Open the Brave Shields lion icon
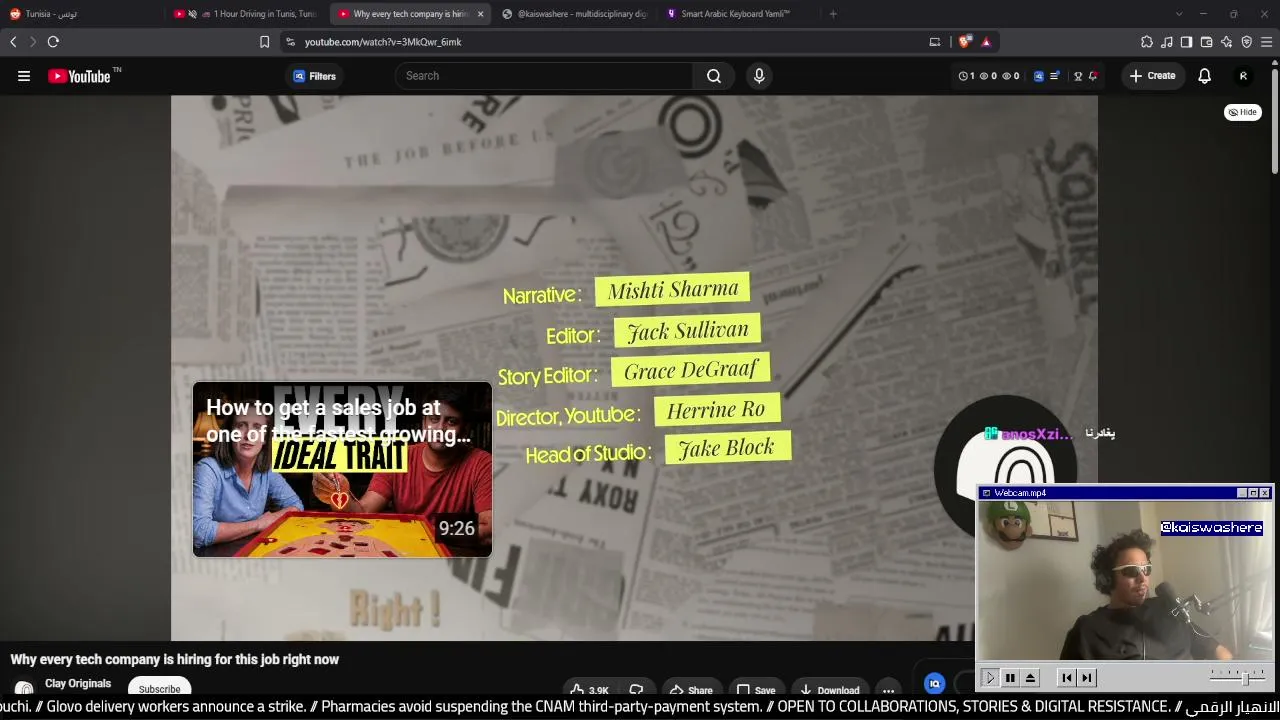This screenshot has height=720, width=1280. pos(964,42)
